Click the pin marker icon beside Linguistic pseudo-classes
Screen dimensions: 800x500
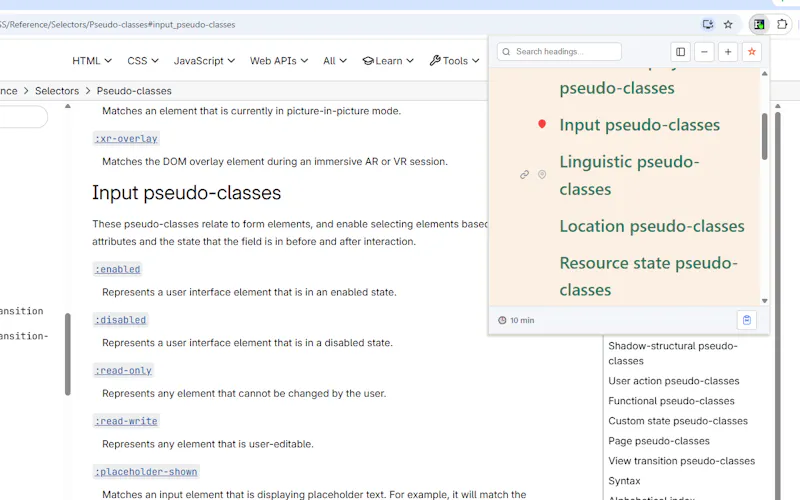tap(542, 175)
